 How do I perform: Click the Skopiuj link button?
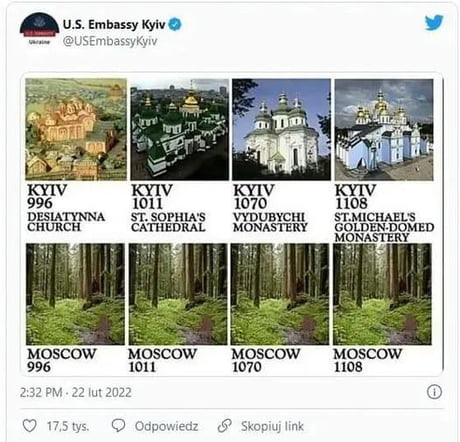272,426
